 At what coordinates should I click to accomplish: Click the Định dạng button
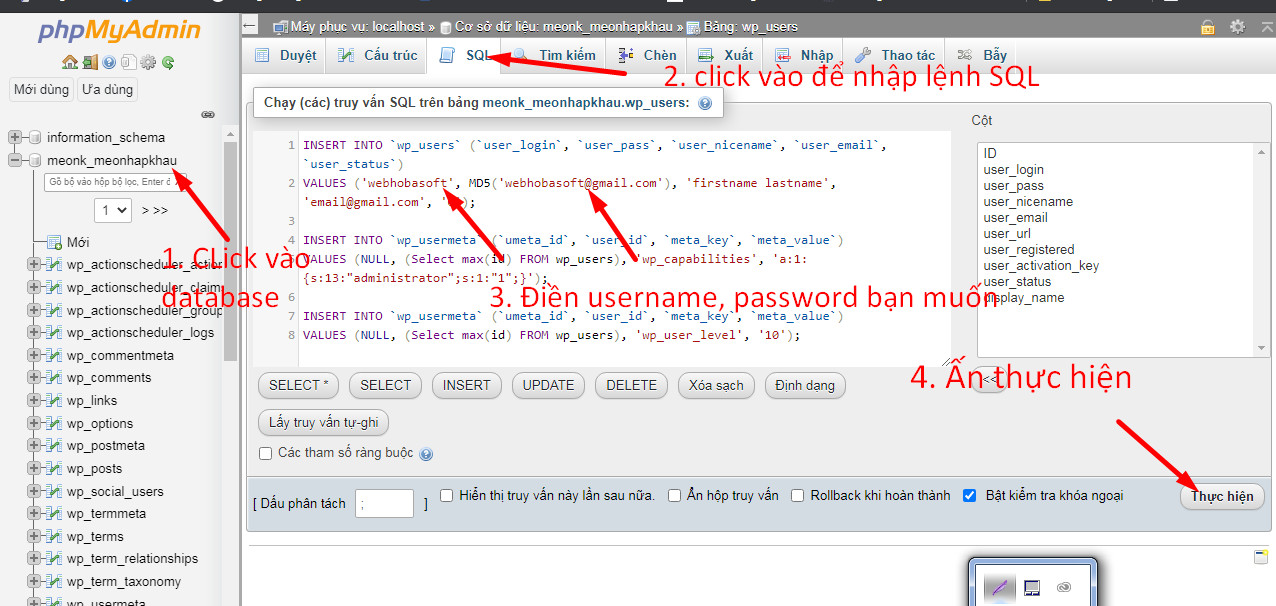(x=806, y=385)
